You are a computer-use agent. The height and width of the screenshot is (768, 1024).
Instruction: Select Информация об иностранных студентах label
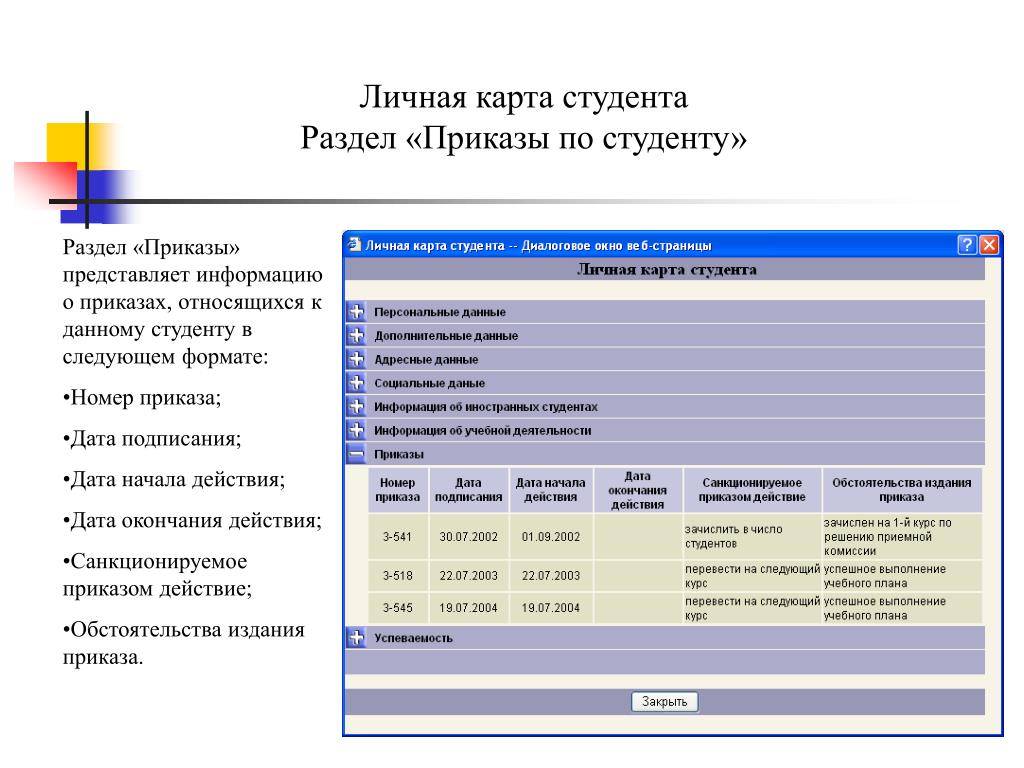(486, 407)
